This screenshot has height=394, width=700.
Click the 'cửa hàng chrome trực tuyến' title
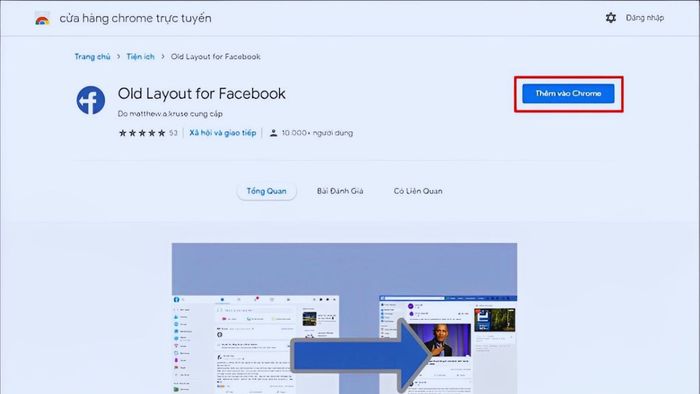tap(135, 18)
